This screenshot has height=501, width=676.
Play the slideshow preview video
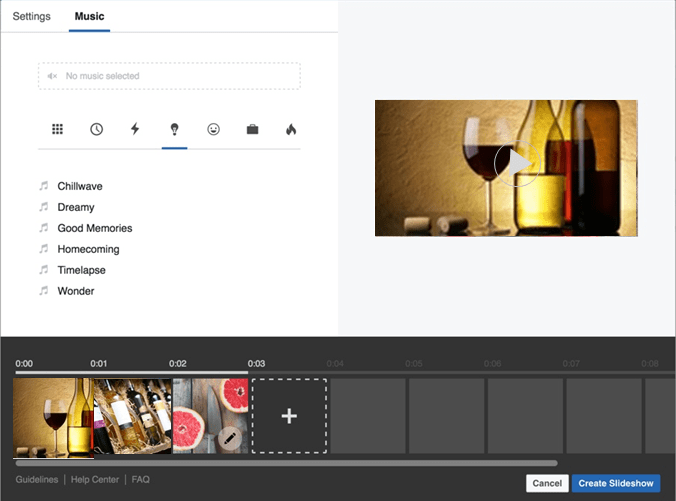pos(516,167)
